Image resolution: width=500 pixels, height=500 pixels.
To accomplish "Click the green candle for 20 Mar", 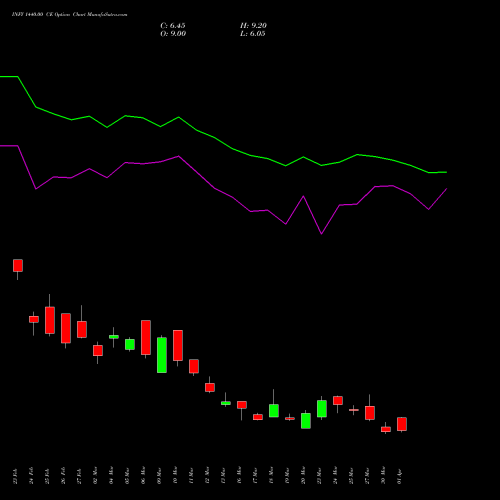I will [306, 421].
